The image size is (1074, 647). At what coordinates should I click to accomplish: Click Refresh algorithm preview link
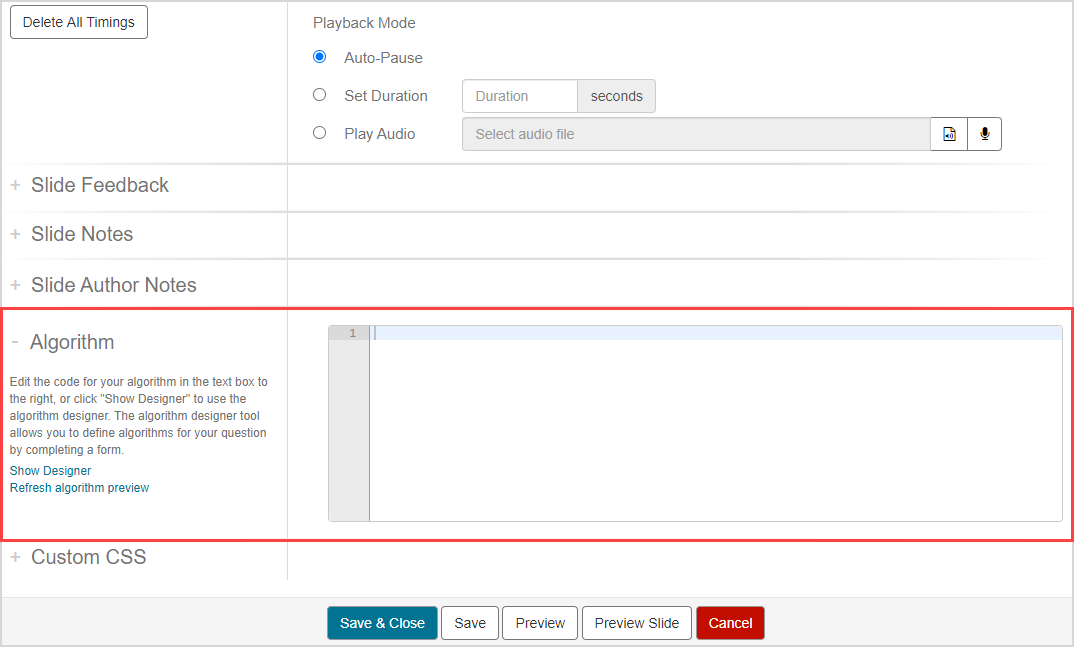click(79, 488)
